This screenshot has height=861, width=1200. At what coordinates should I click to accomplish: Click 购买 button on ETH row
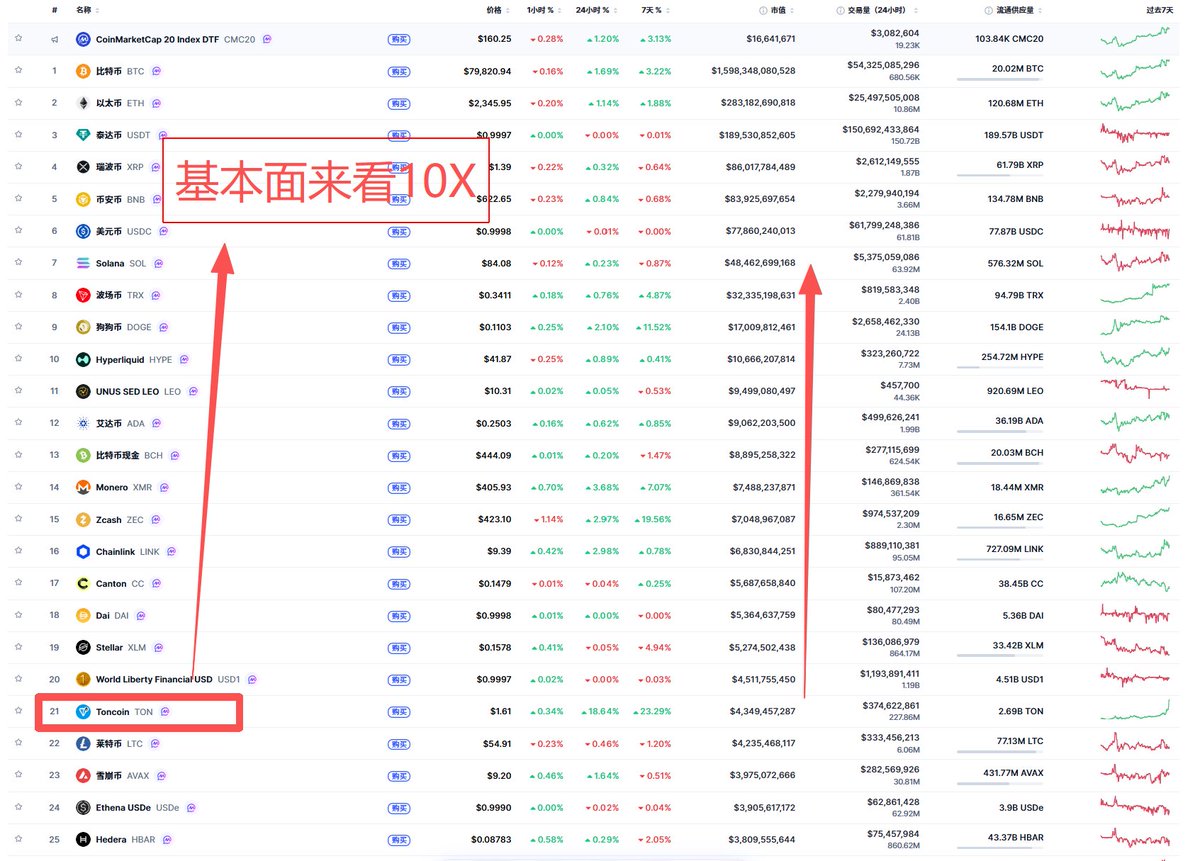click(x=399, y=103)
